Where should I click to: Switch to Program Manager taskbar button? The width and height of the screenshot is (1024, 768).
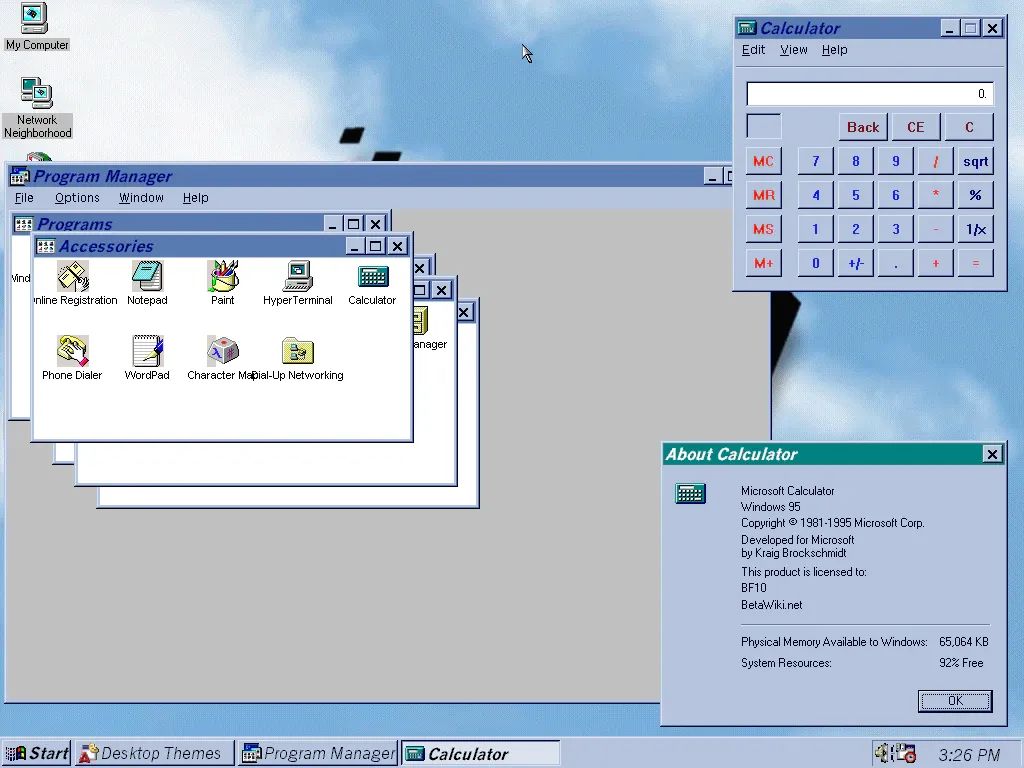pos(317,754)
